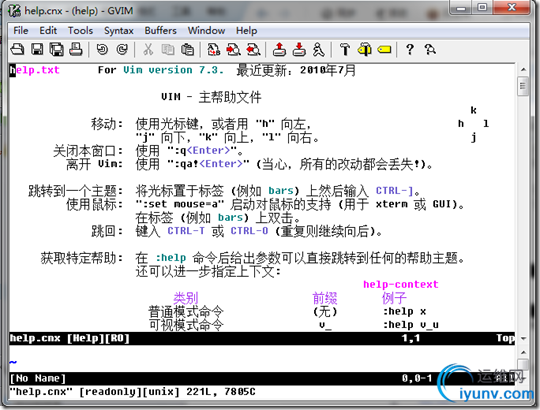540x410 pixels.
Task: Click the Help question mark icon
Action: point(410,50)
